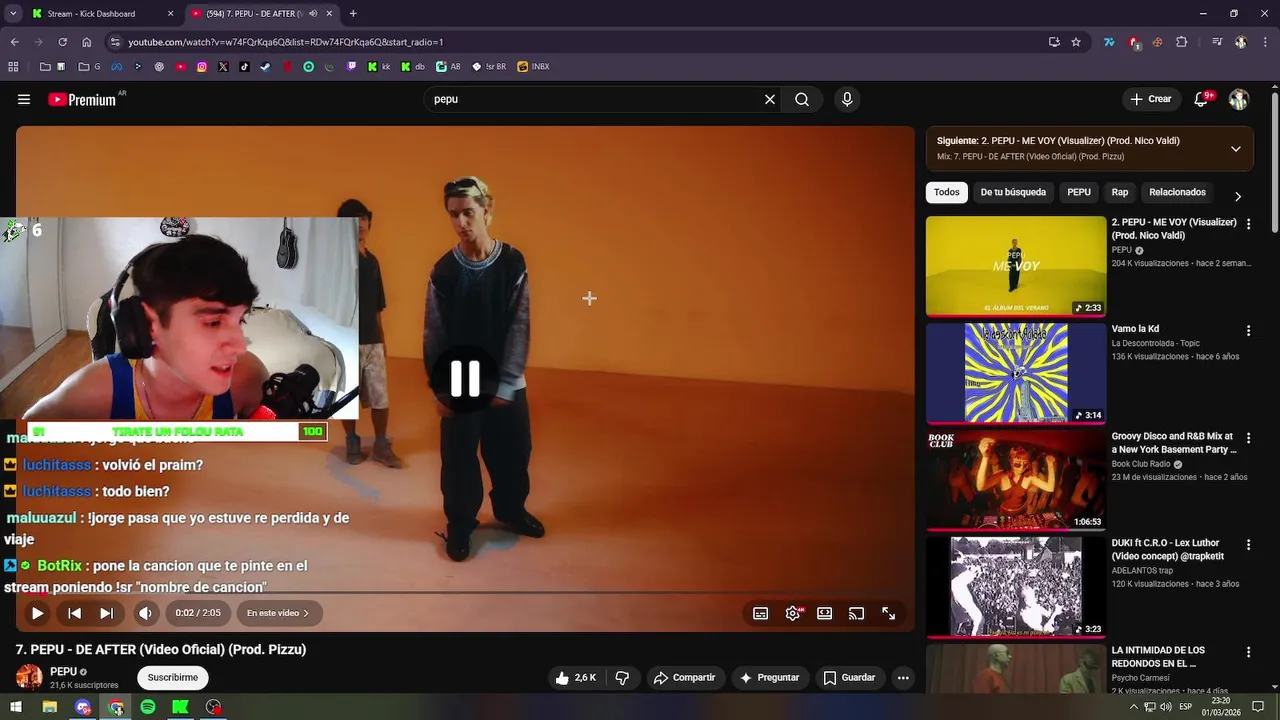Open the Instagram bookmark
This screenshot has width=1280, height=720.
[x=202, y=67]
